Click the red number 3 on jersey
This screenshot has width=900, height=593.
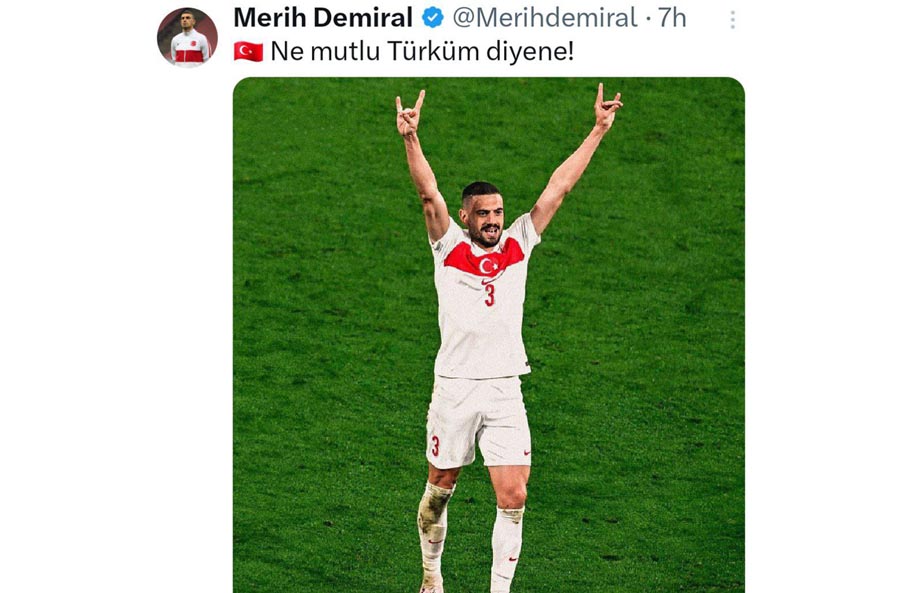[489, 295]
